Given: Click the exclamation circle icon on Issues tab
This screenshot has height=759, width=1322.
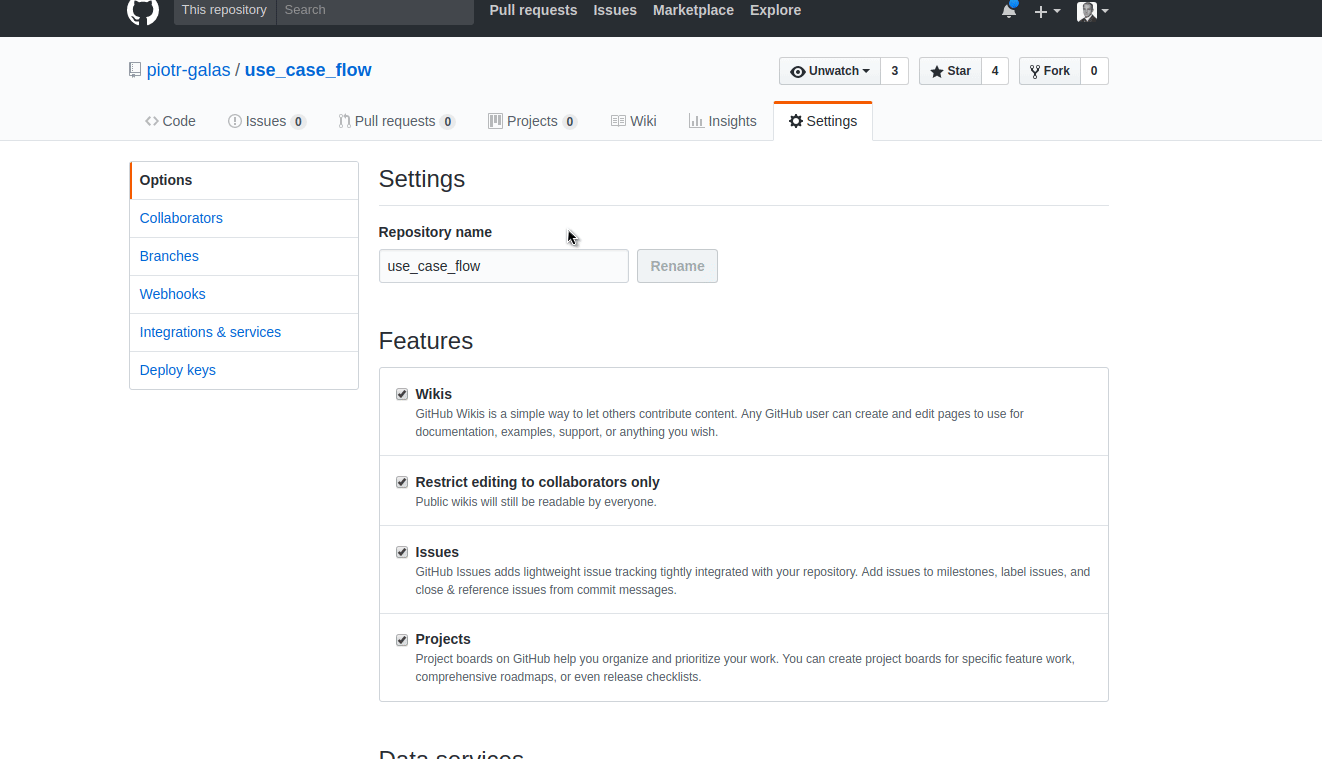Looking at the screenshot, I should pos(235,121).
